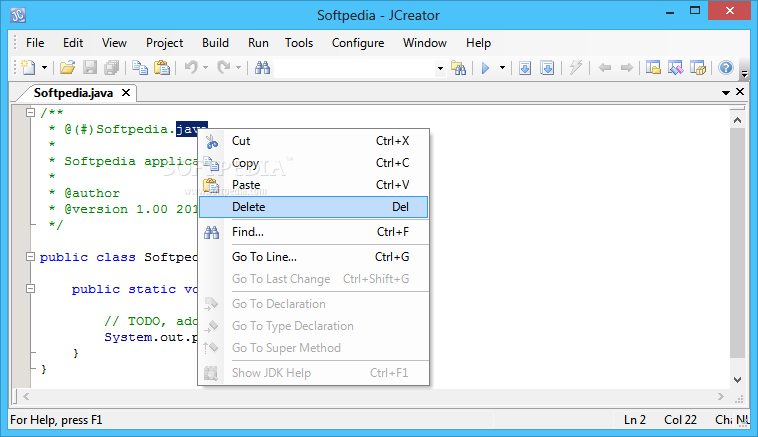Collapse the public static method fold

pyautogui.click(x=30, y=289)
